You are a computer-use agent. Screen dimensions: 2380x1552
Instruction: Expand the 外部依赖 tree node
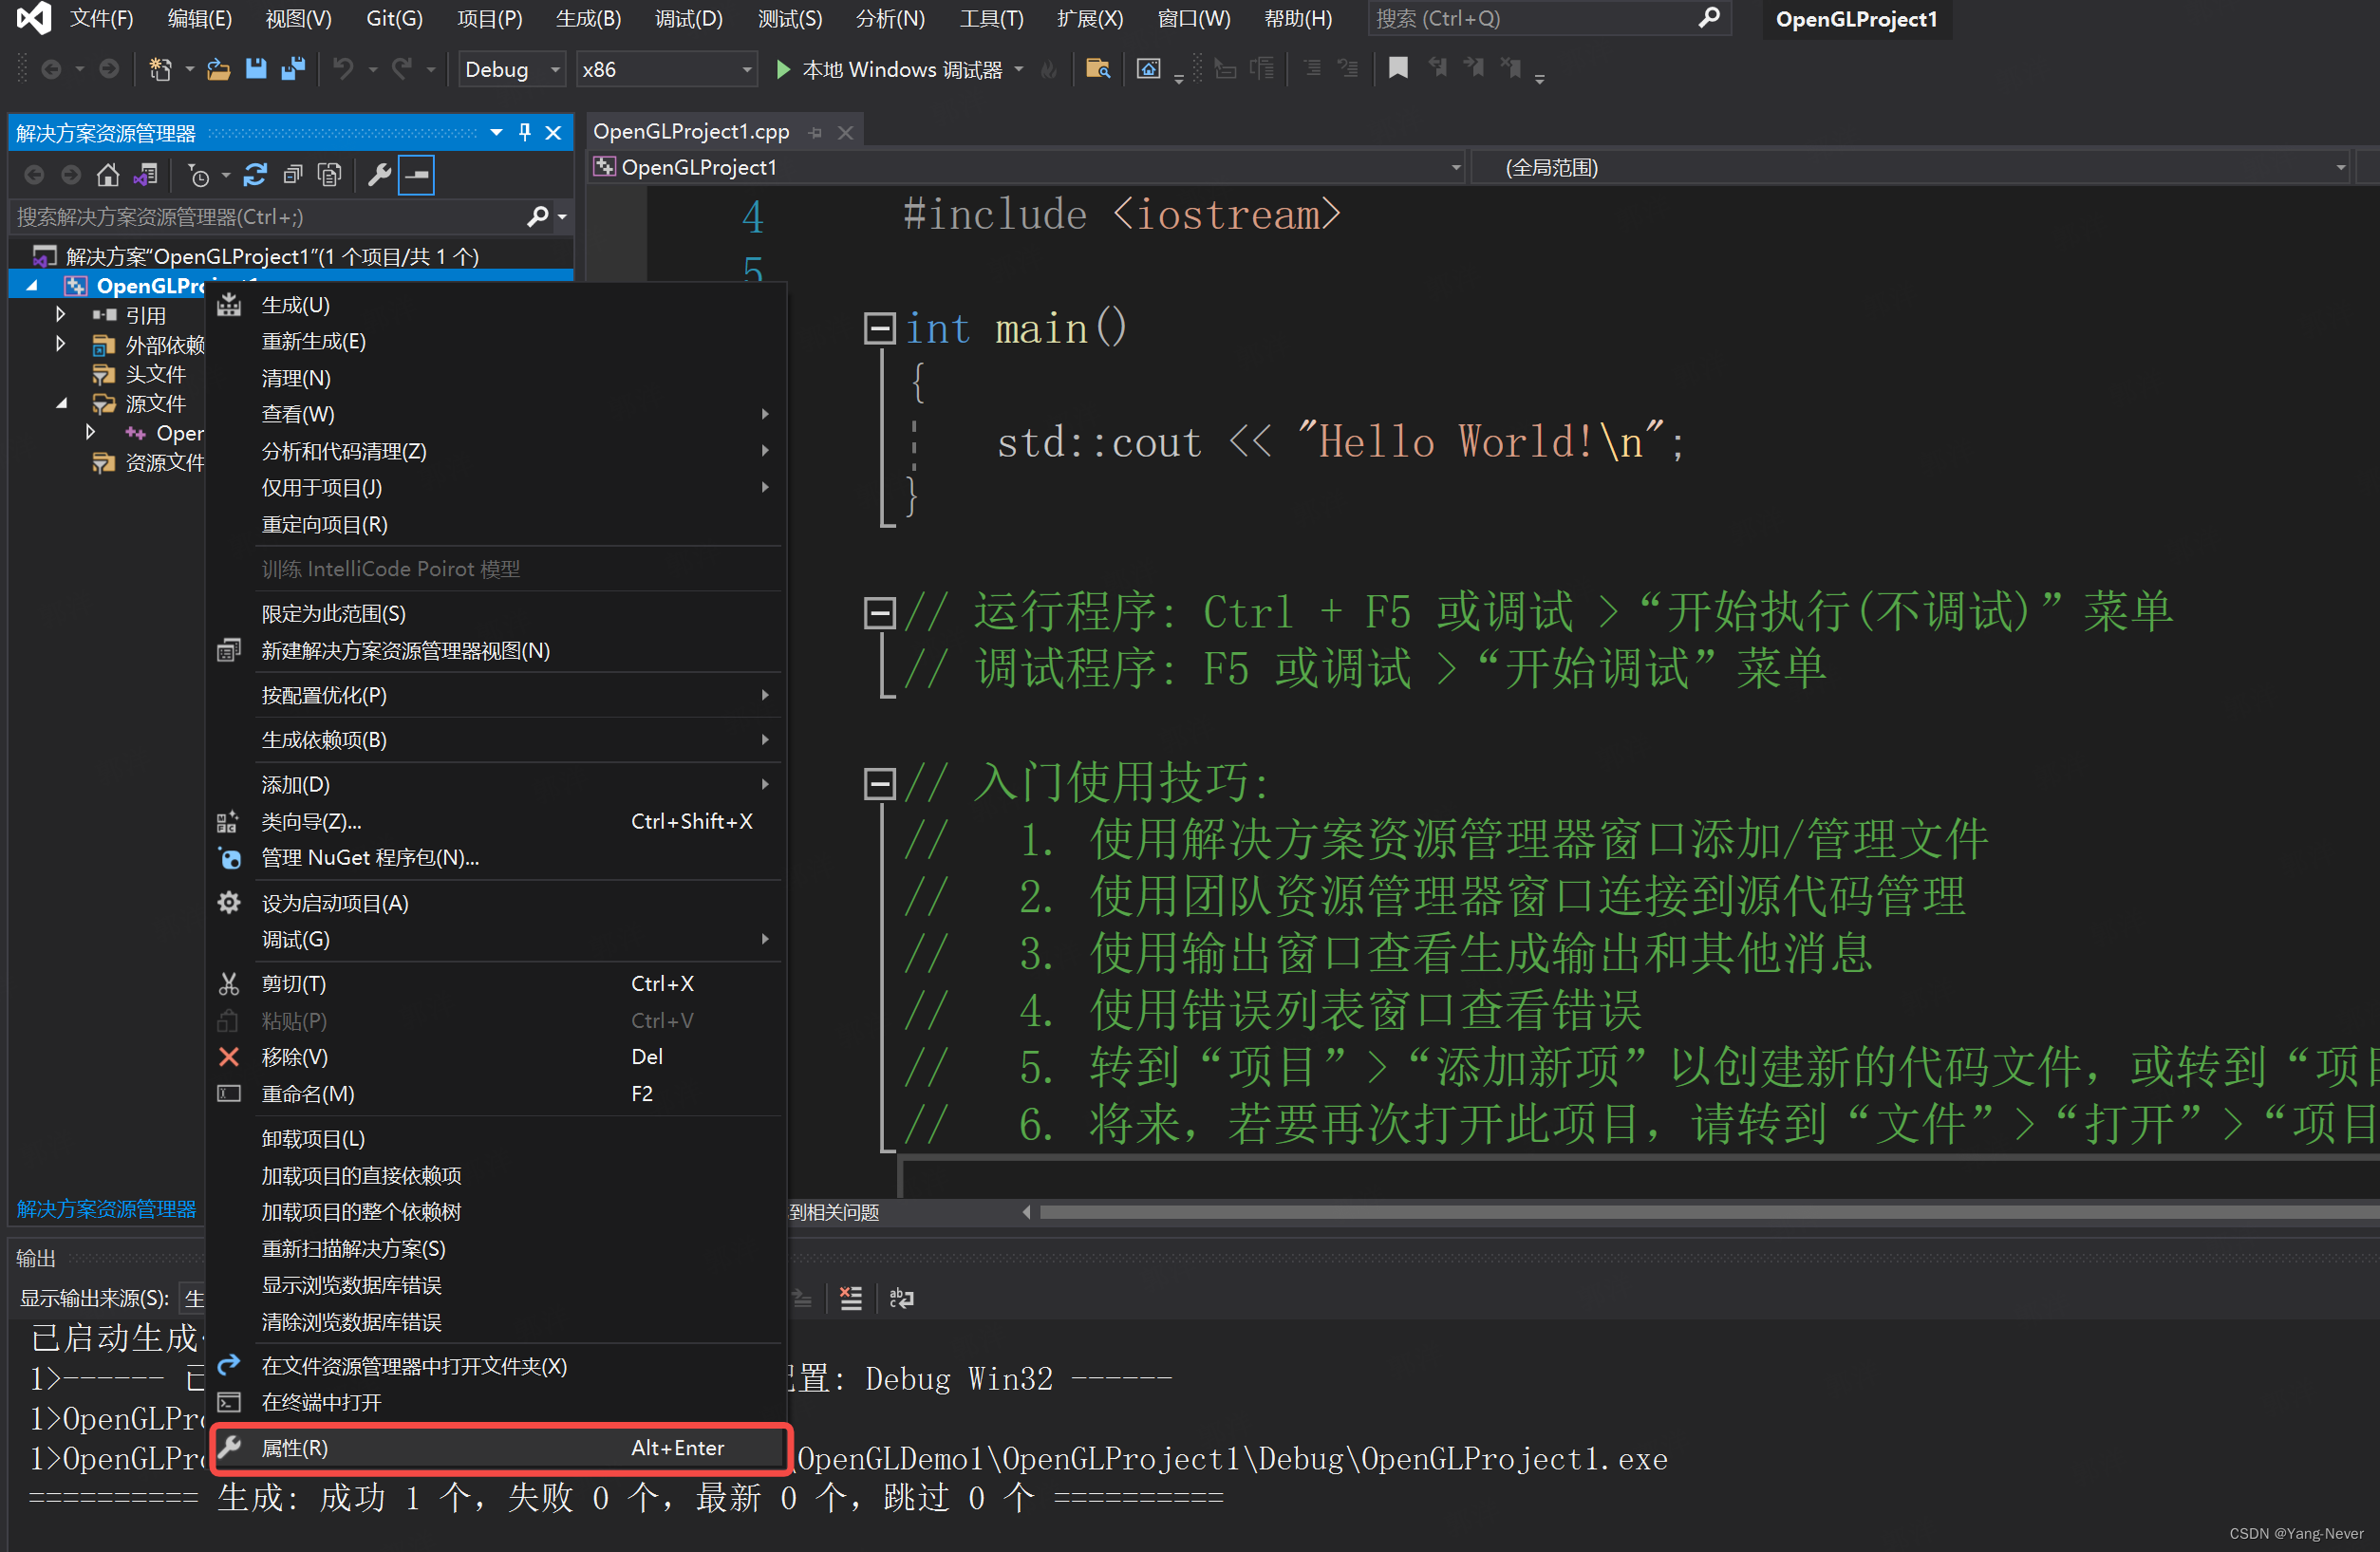[61, 344]
